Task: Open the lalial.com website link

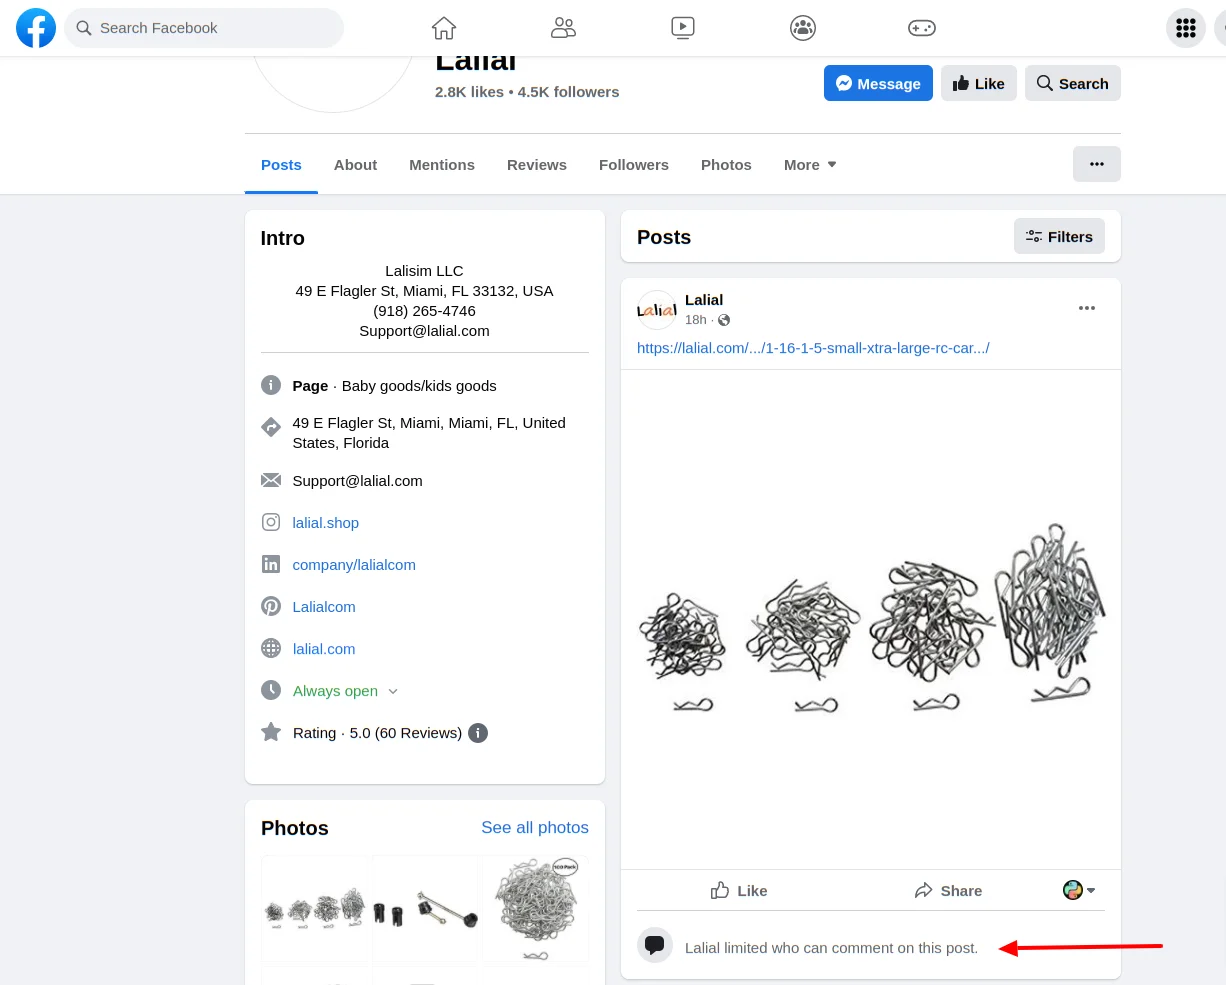Action: tap(324, 649)
